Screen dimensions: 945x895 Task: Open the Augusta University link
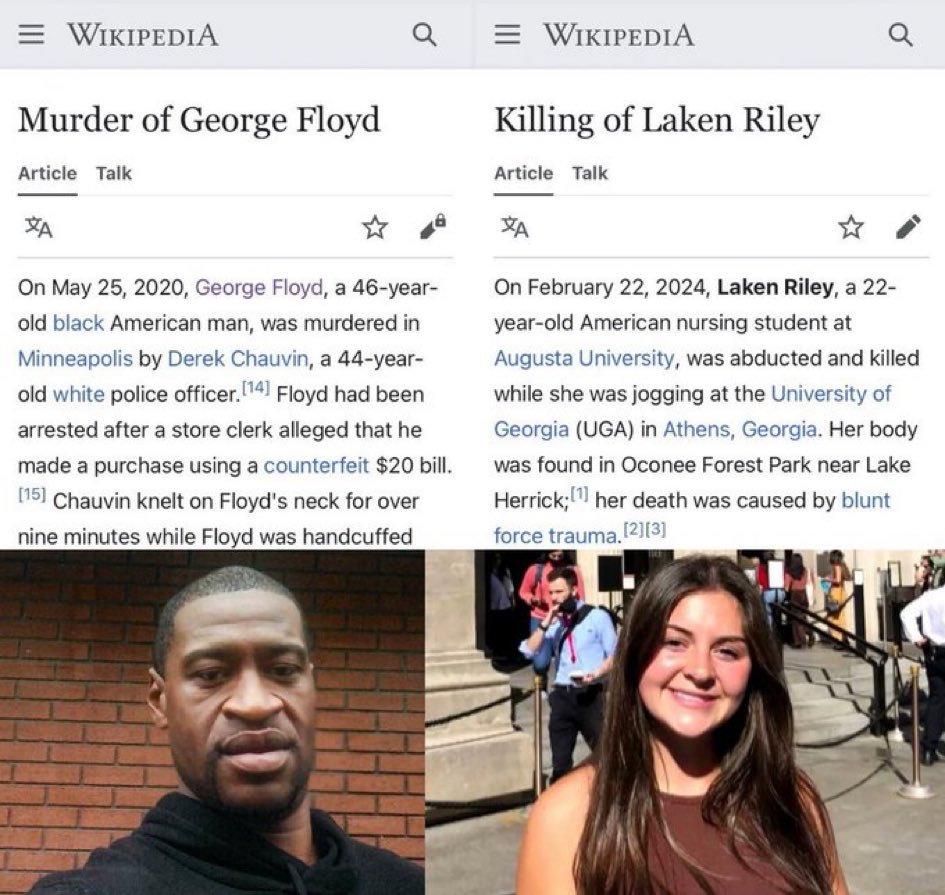584,358
